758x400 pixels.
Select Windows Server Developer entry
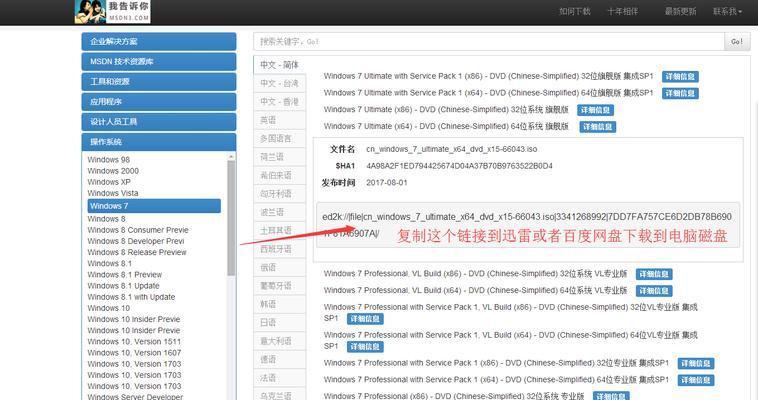point(135,397)
